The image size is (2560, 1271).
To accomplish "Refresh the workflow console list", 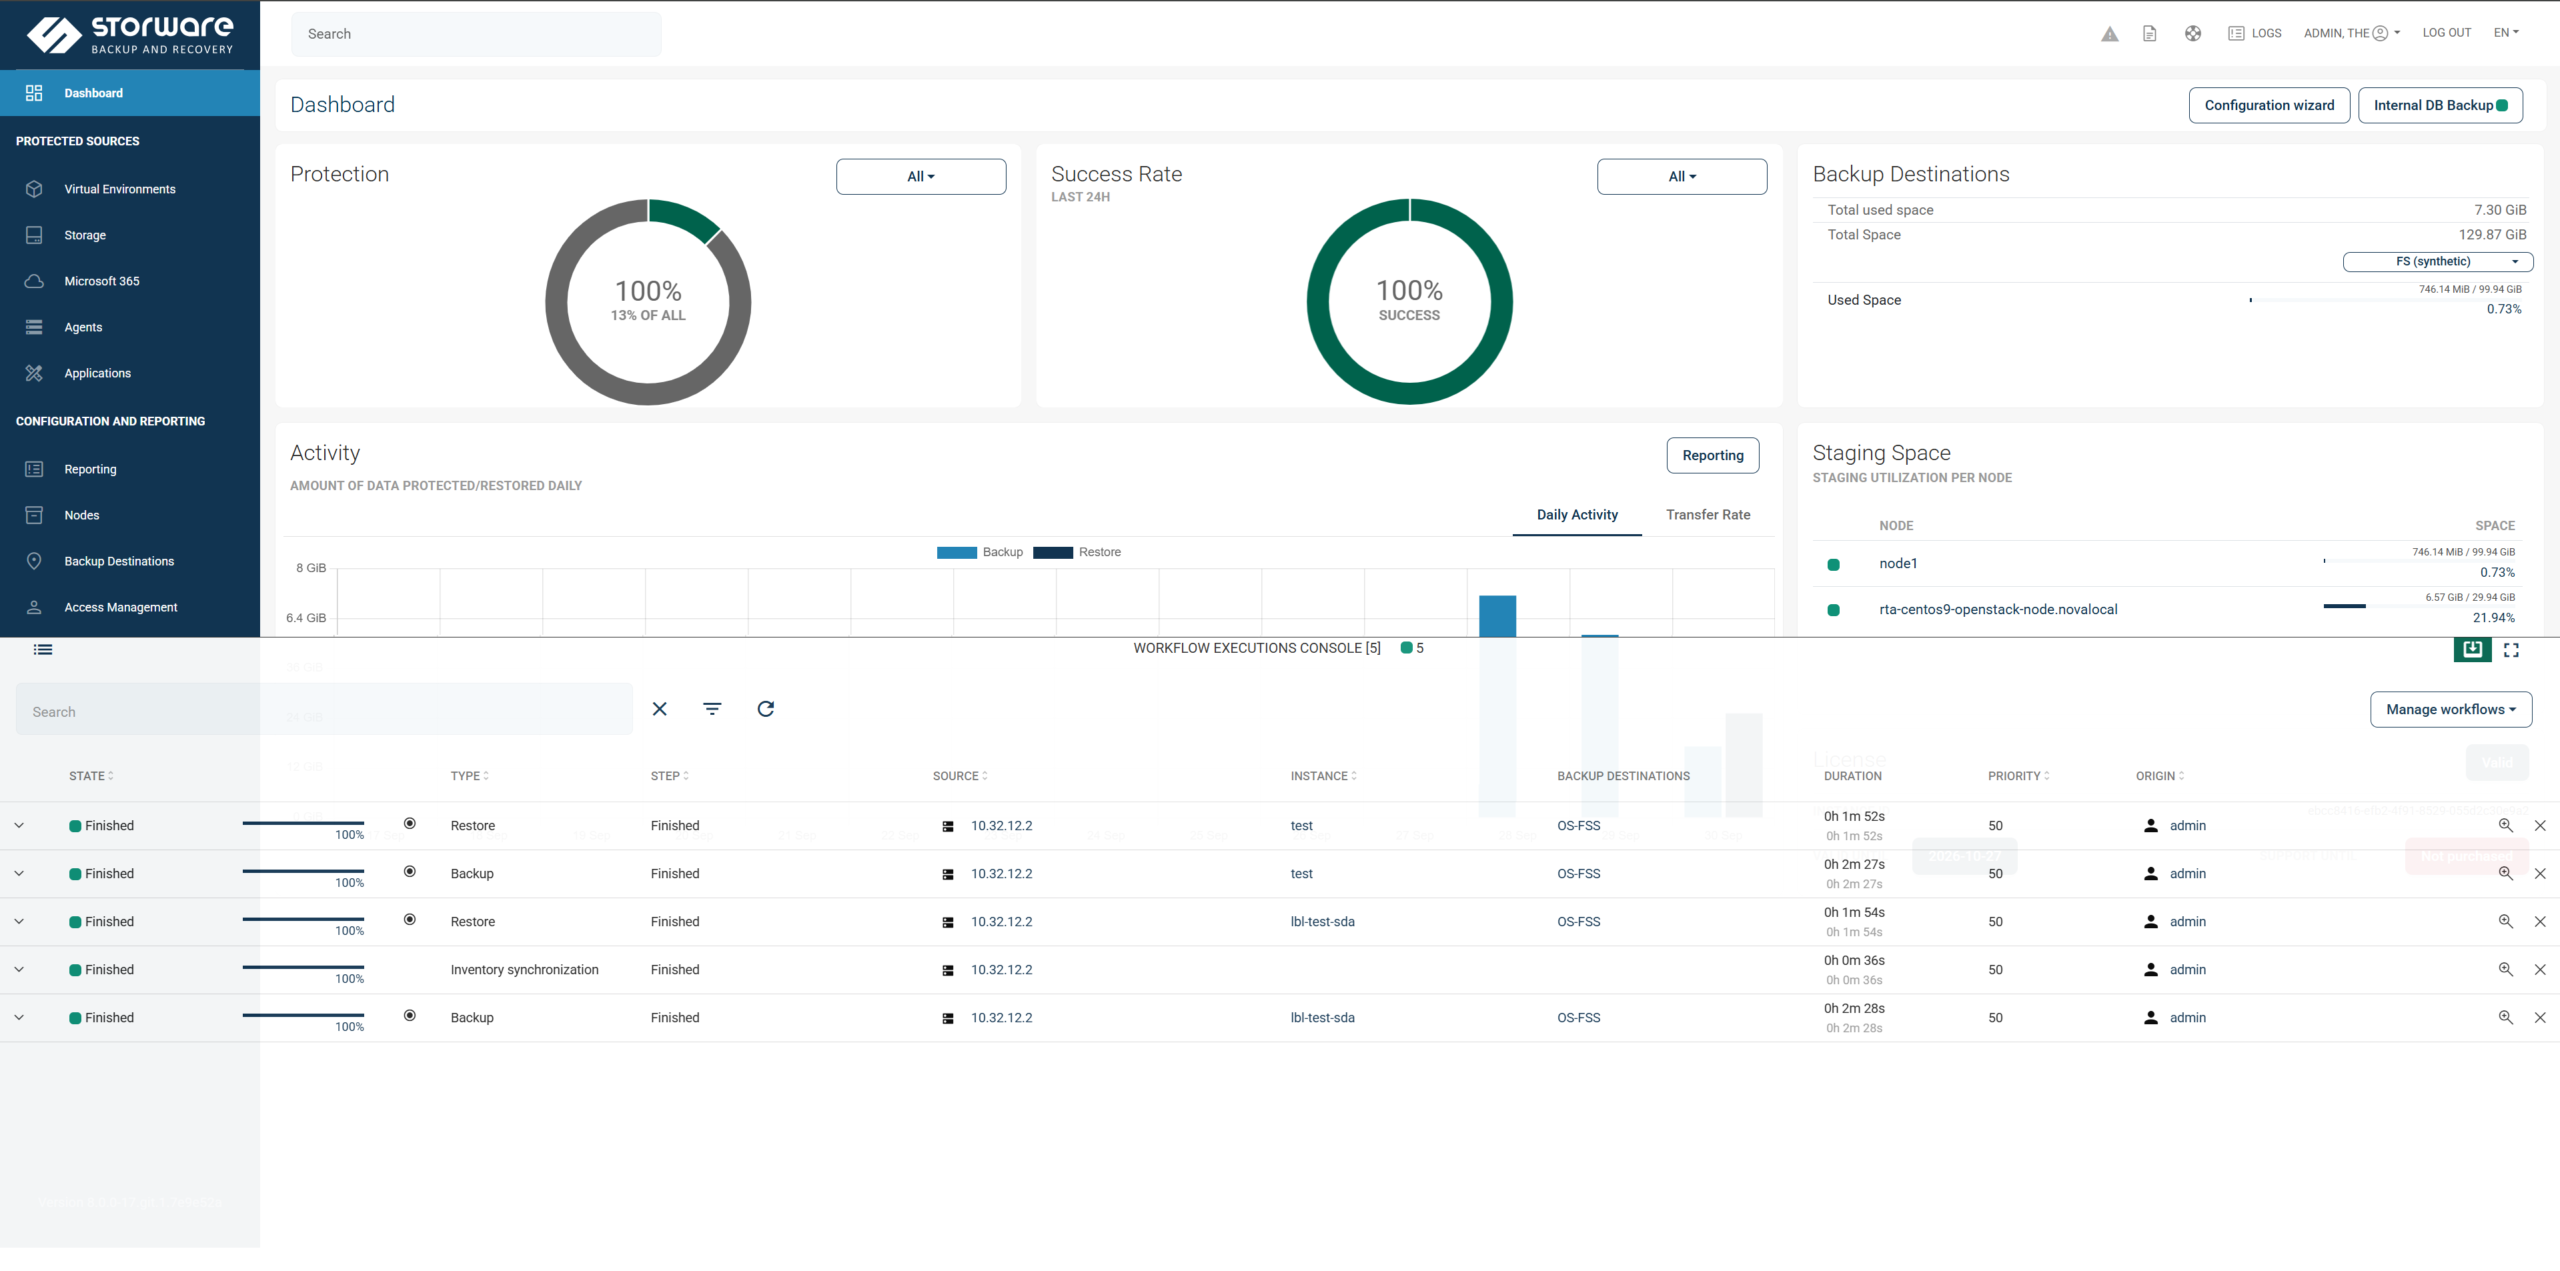I will pos(766,709).
